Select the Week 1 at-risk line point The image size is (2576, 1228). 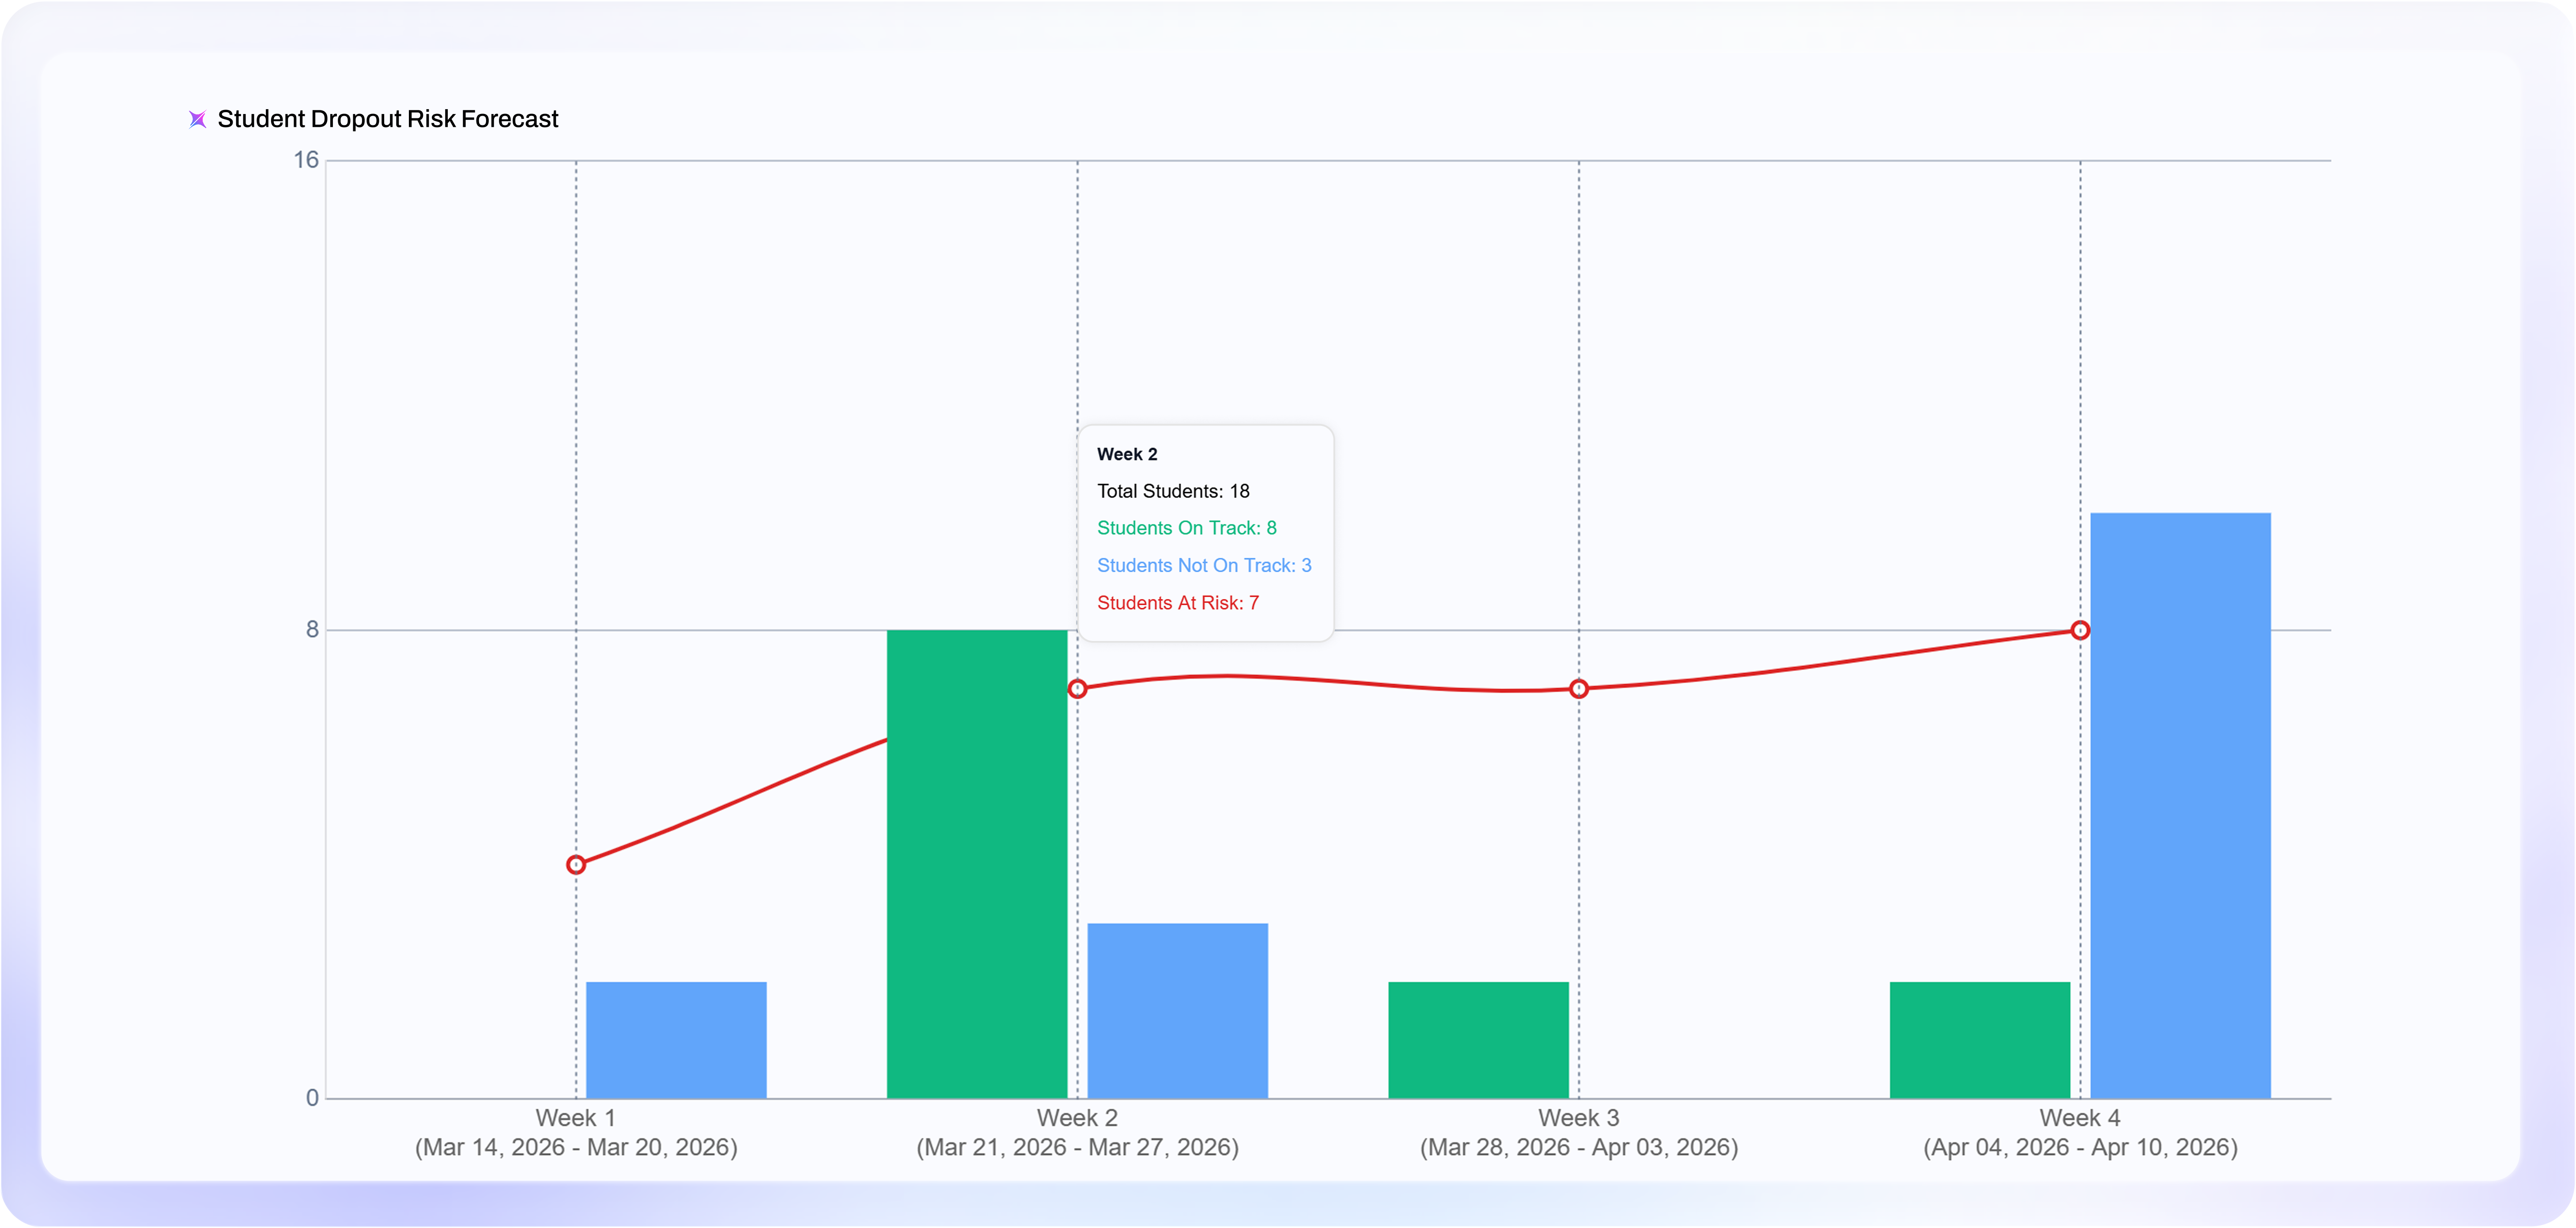click(x=576, y=865)
